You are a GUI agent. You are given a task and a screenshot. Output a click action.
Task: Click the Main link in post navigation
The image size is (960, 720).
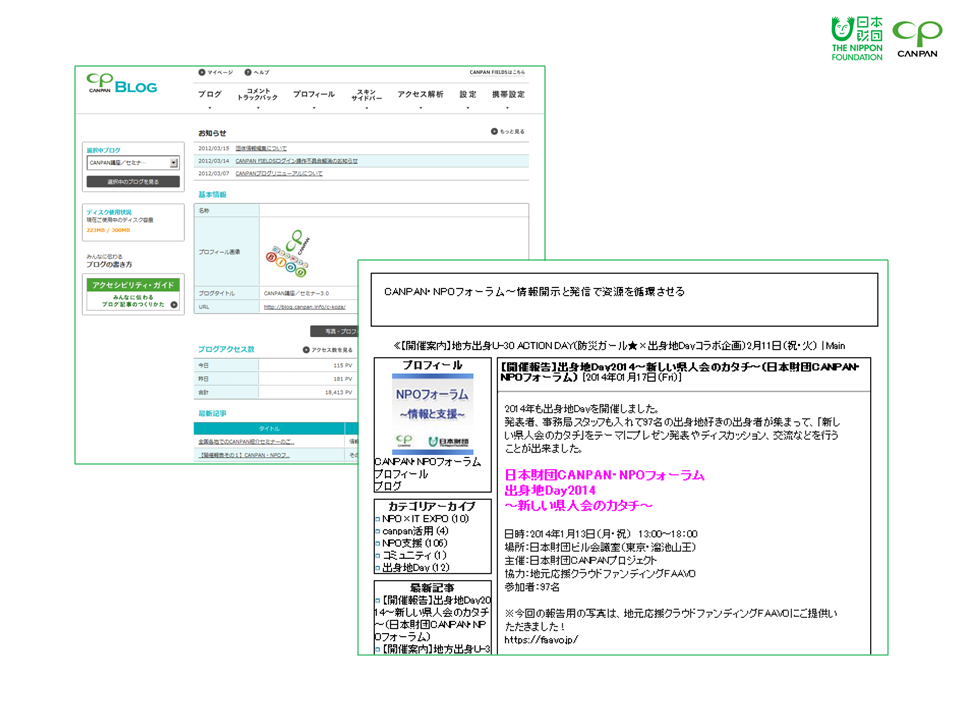click(x=835, y=346)
